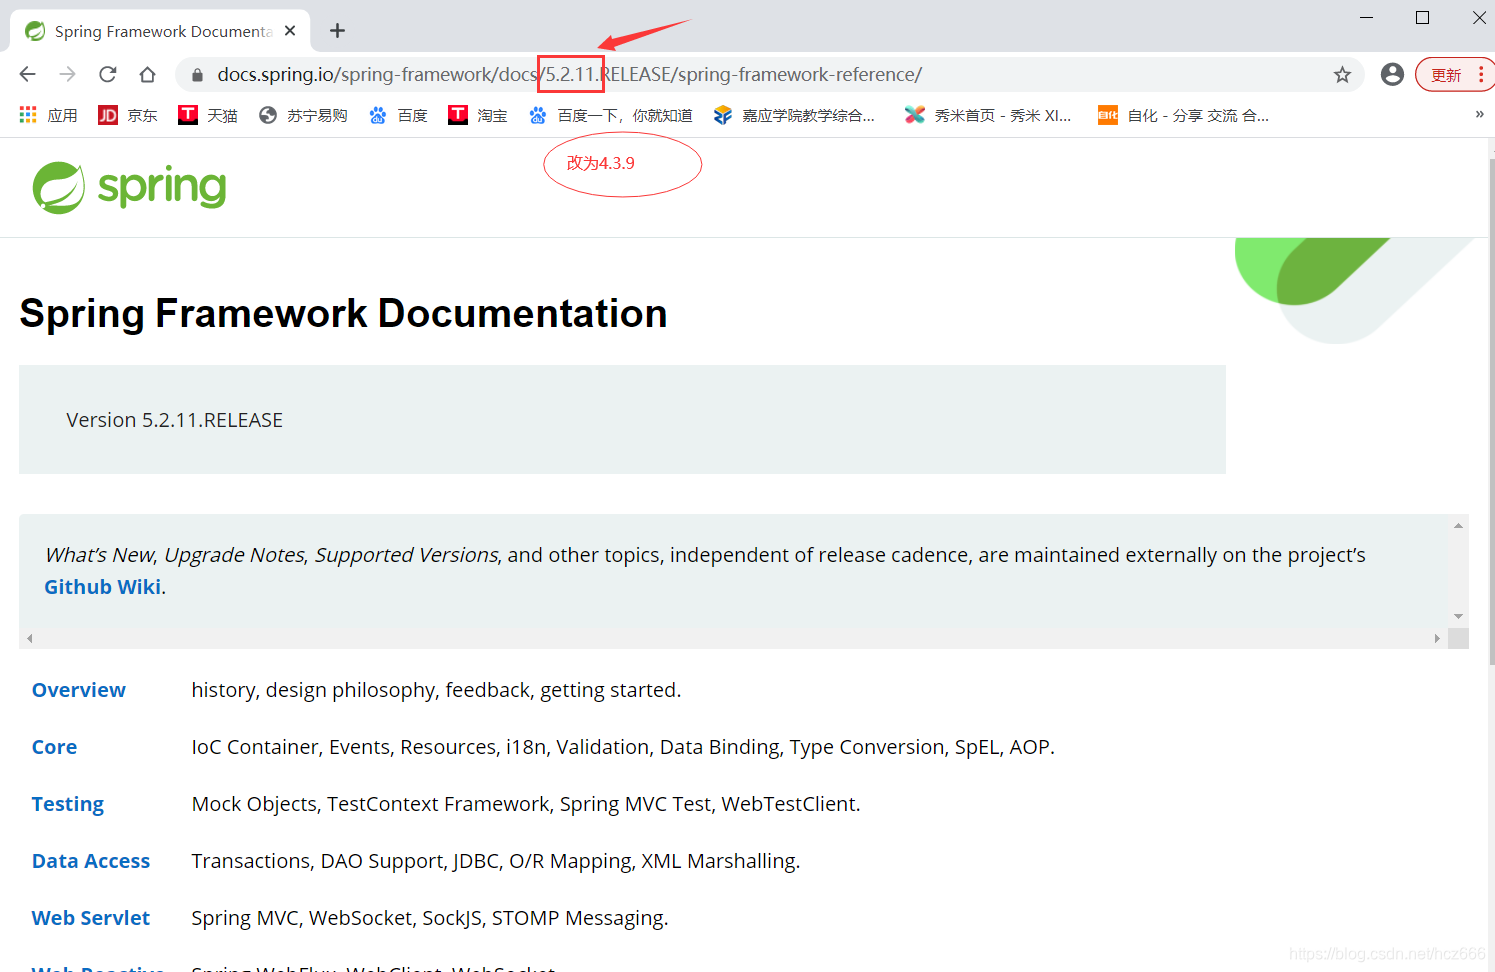Click the note box scroll down arrow

click(x=1458, y=616)
